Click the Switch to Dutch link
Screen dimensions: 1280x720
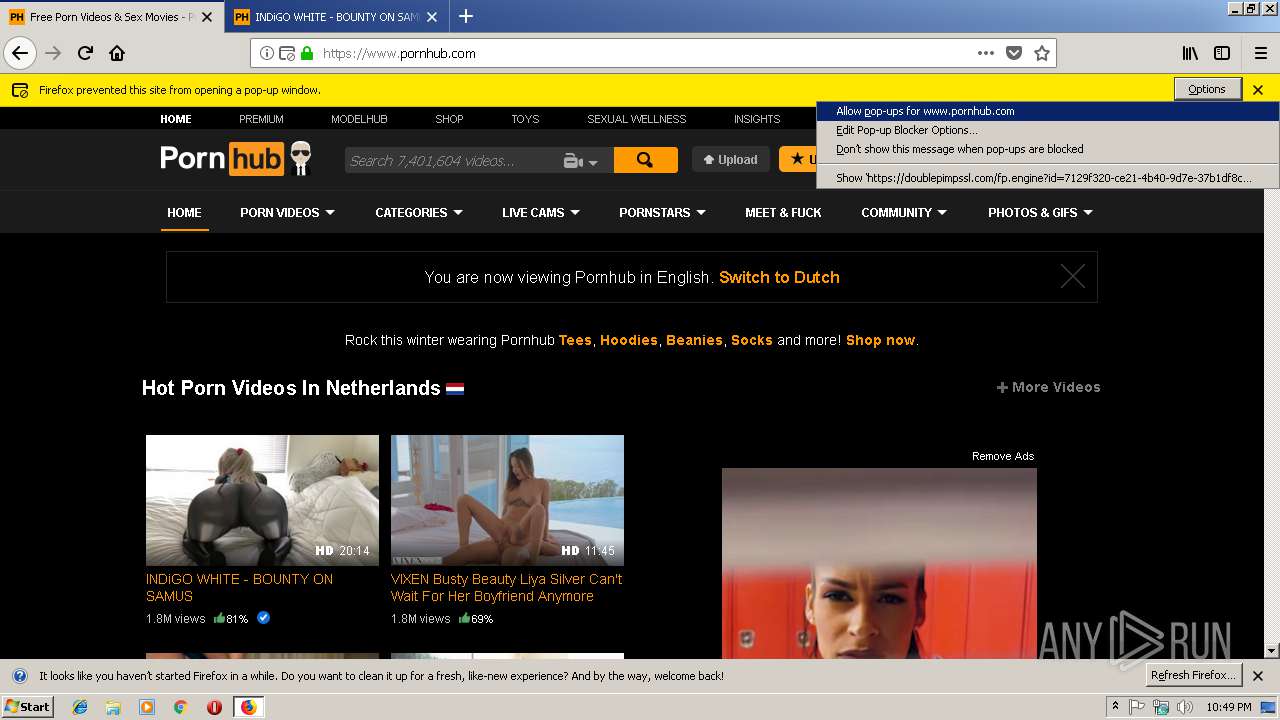click(779, 277)
